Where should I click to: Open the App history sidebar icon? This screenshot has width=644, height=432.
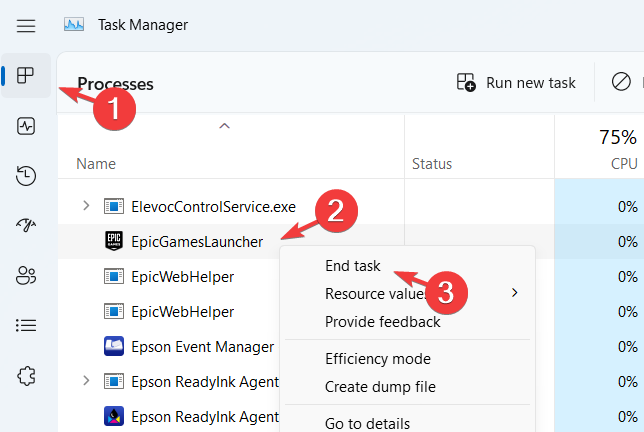pyautogui.click(x=26, y=176)
